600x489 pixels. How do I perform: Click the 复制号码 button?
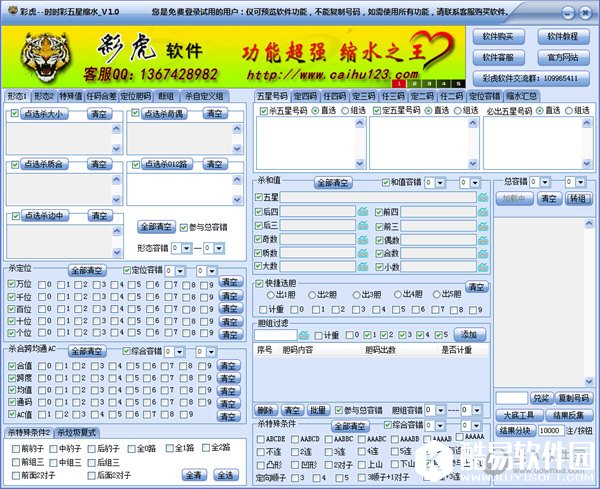(573, 398)
